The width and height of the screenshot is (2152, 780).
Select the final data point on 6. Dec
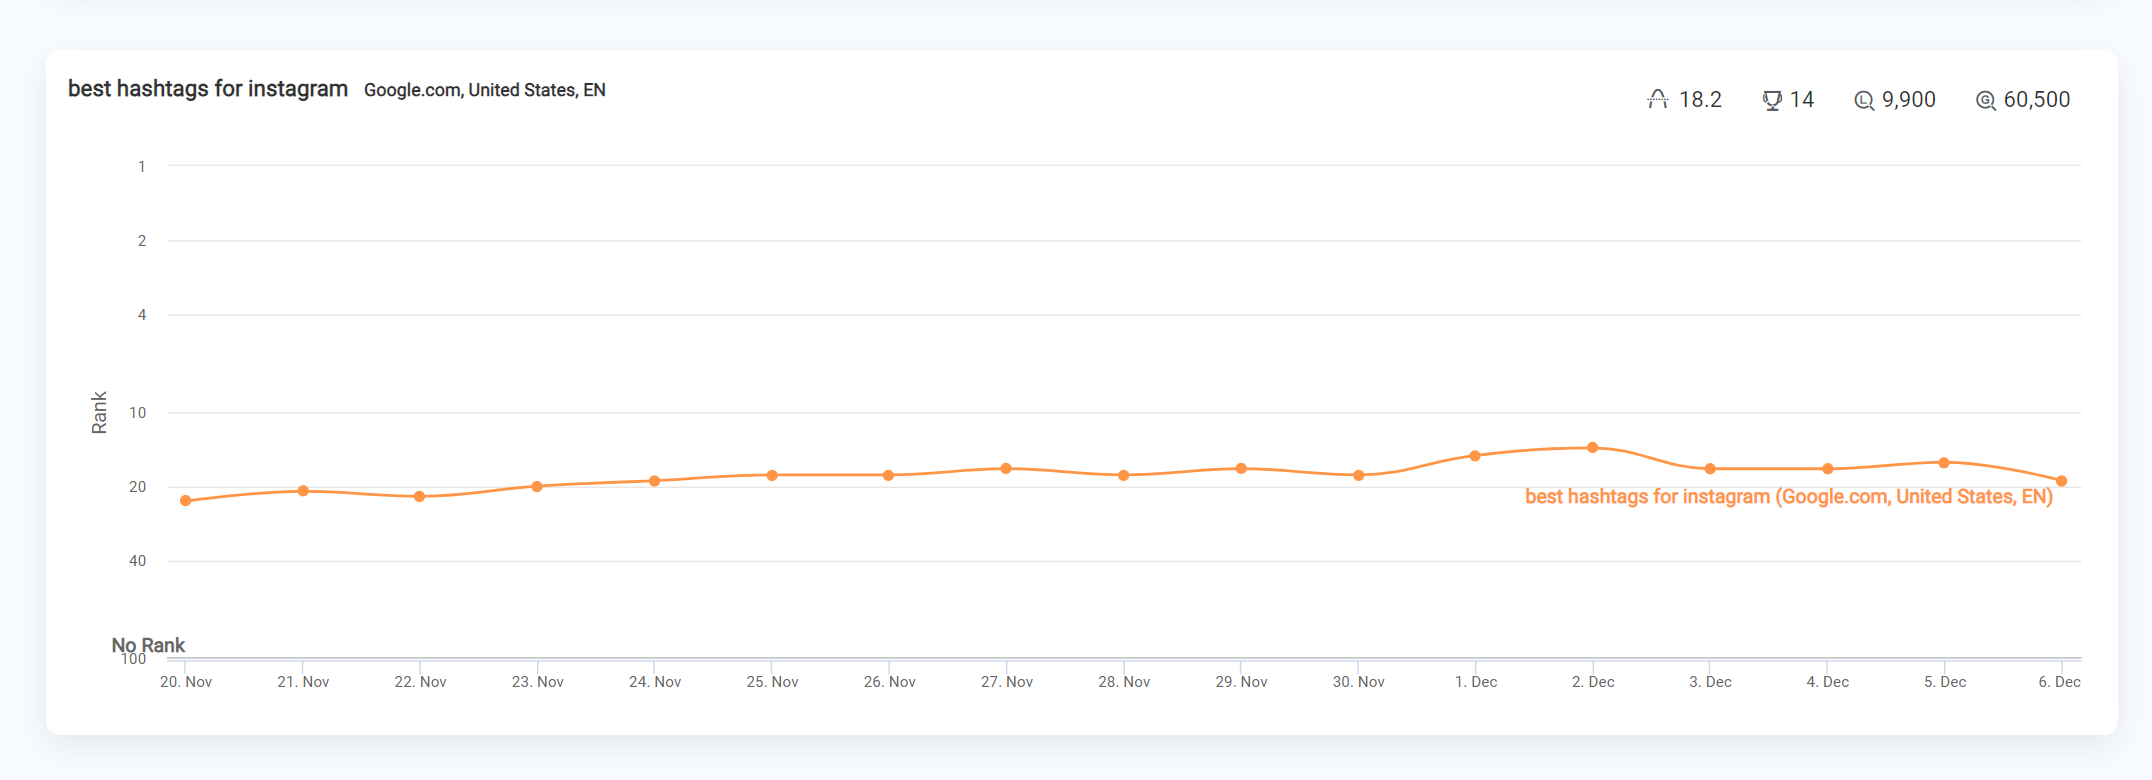tap(2061, 481)
